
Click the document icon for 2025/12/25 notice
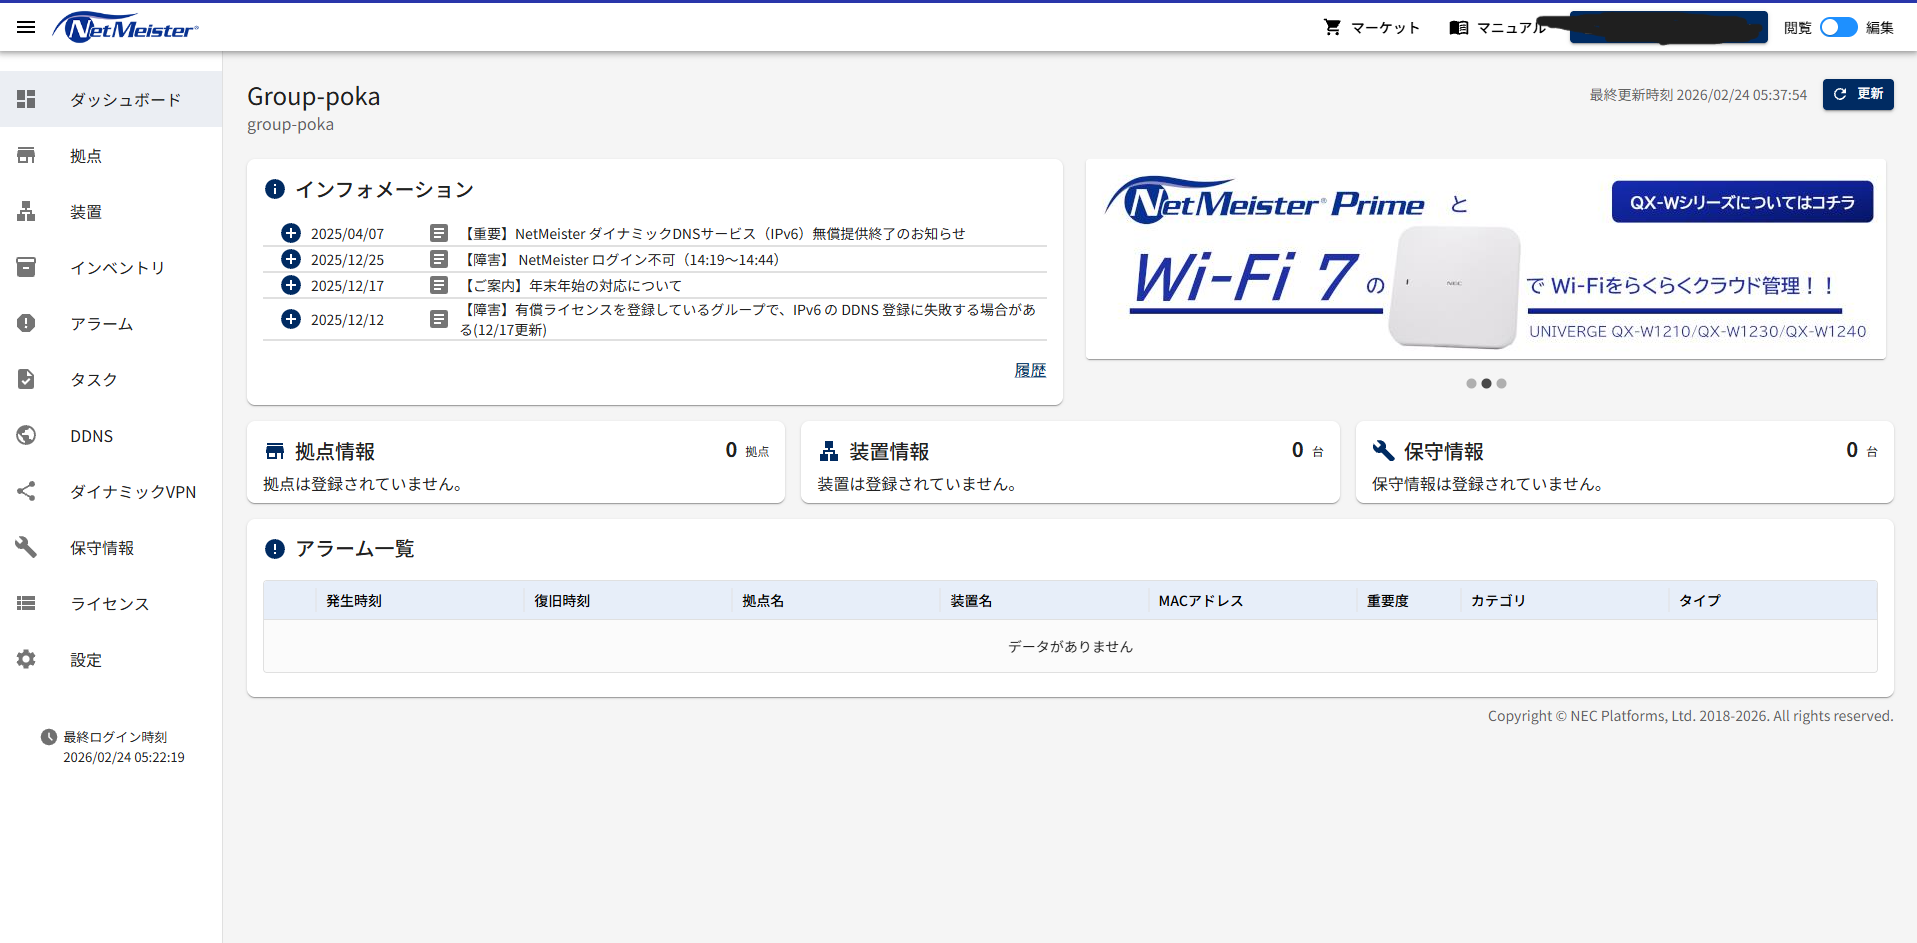click(438, 259)
